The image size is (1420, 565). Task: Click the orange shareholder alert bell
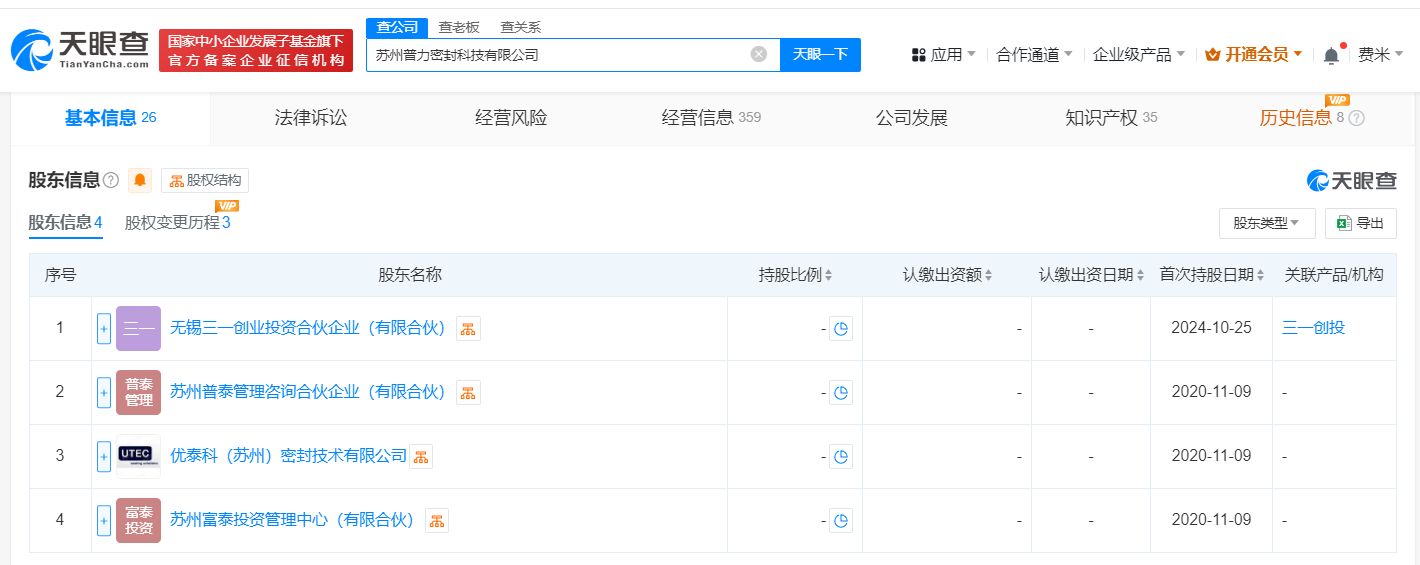pyautogui.click(x=140, y=181)
